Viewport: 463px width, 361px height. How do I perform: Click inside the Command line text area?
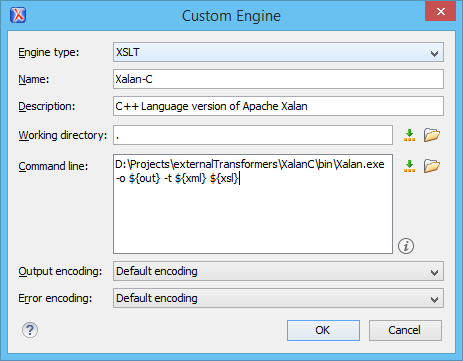(253, 204)
